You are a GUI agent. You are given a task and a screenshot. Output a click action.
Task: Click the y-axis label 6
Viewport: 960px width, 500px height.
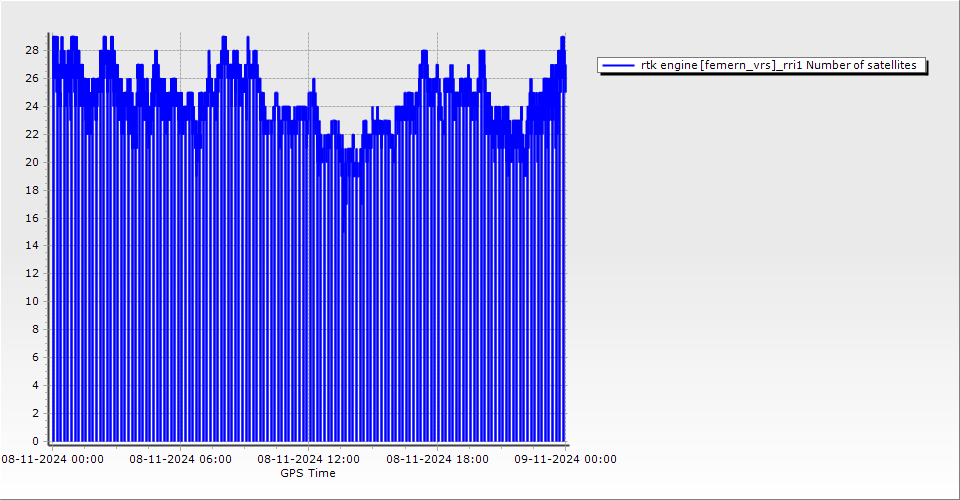point(34,357)
